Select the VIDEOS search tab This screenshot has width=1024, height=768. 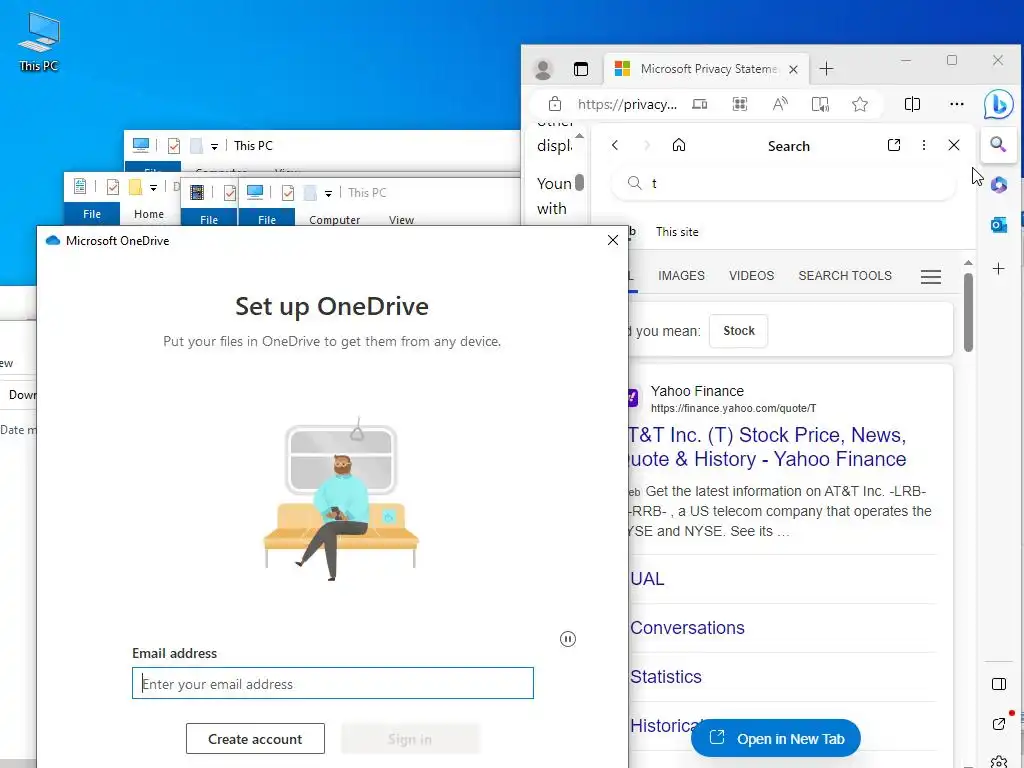point(751,276)
